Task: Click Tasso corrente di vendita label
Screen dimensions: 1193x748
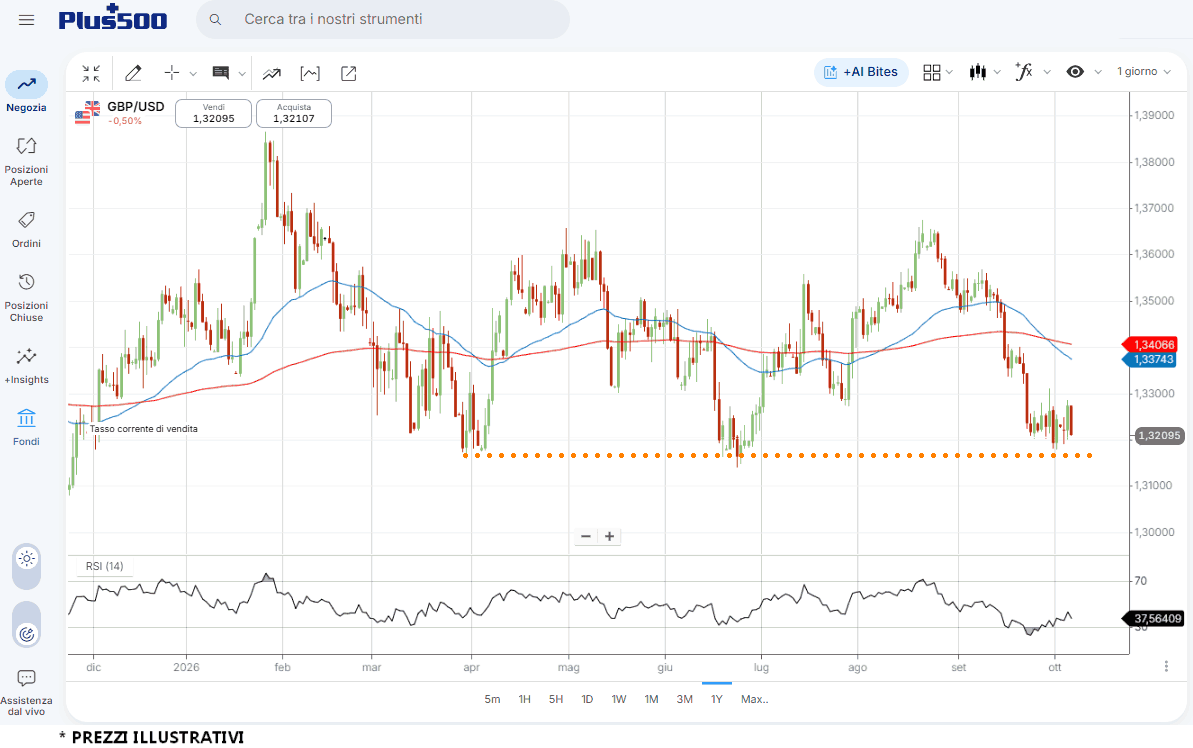Action: pos(144,429)
